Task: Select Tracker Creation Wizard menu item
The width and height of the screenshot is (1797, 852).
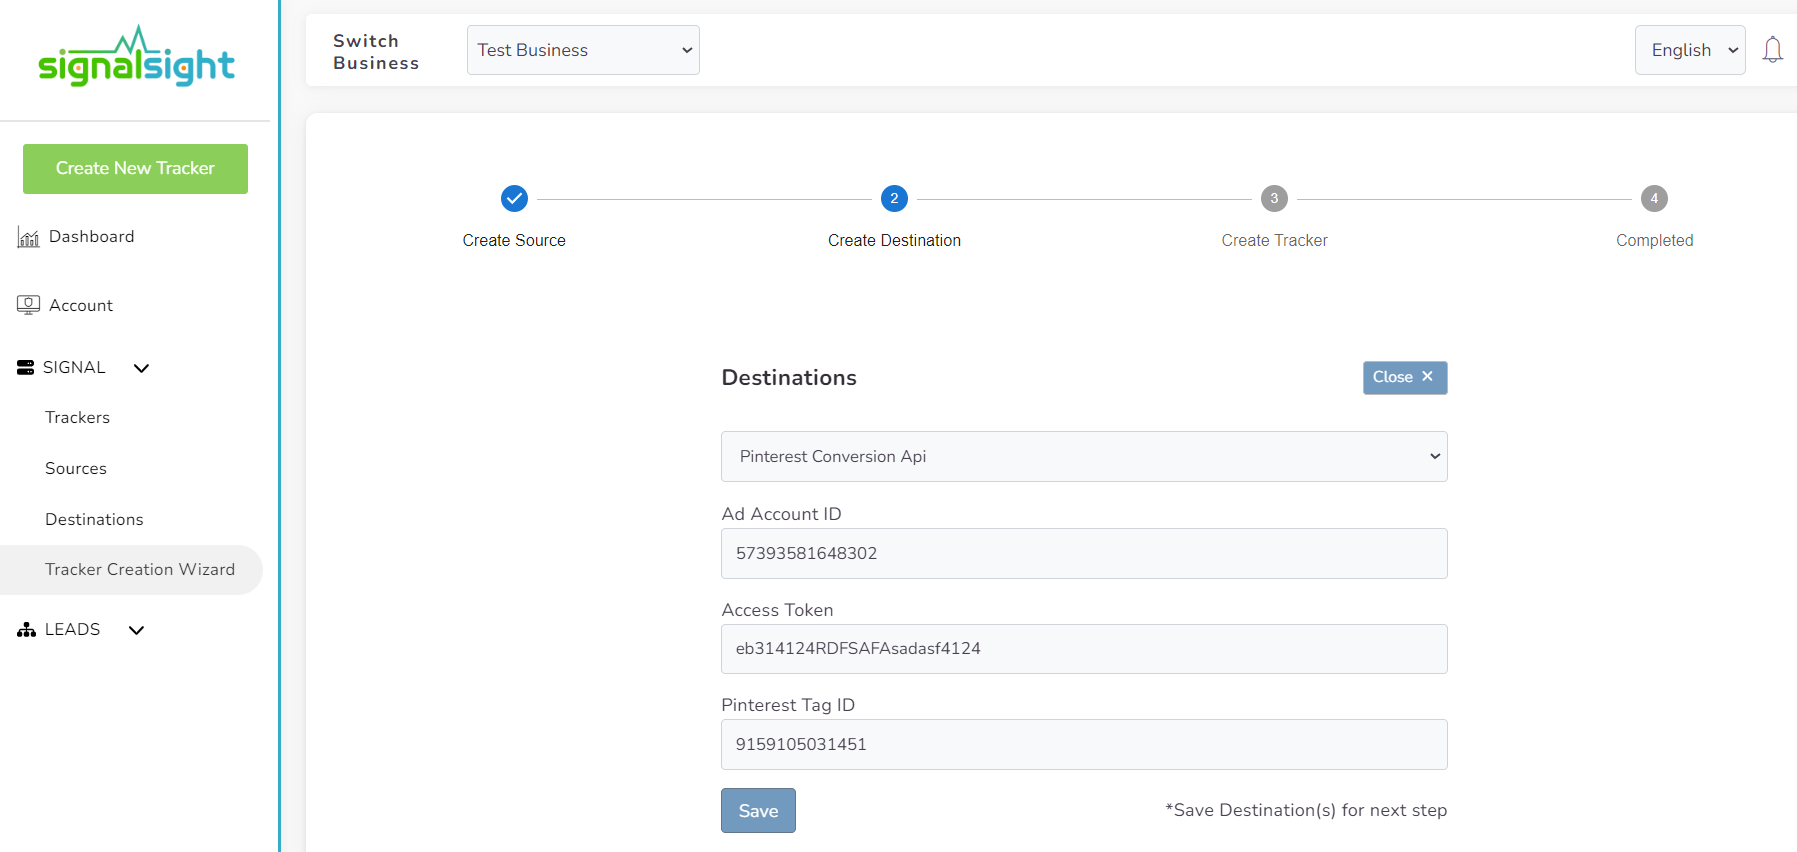Action: [131, 570]
